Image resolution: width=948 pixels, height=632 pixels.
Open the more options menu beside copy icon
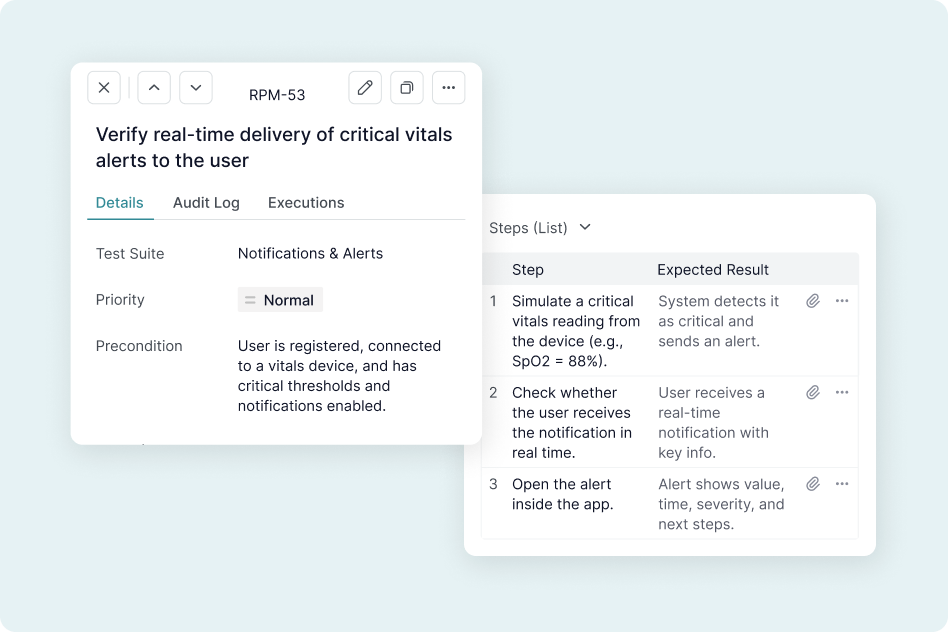449,88
